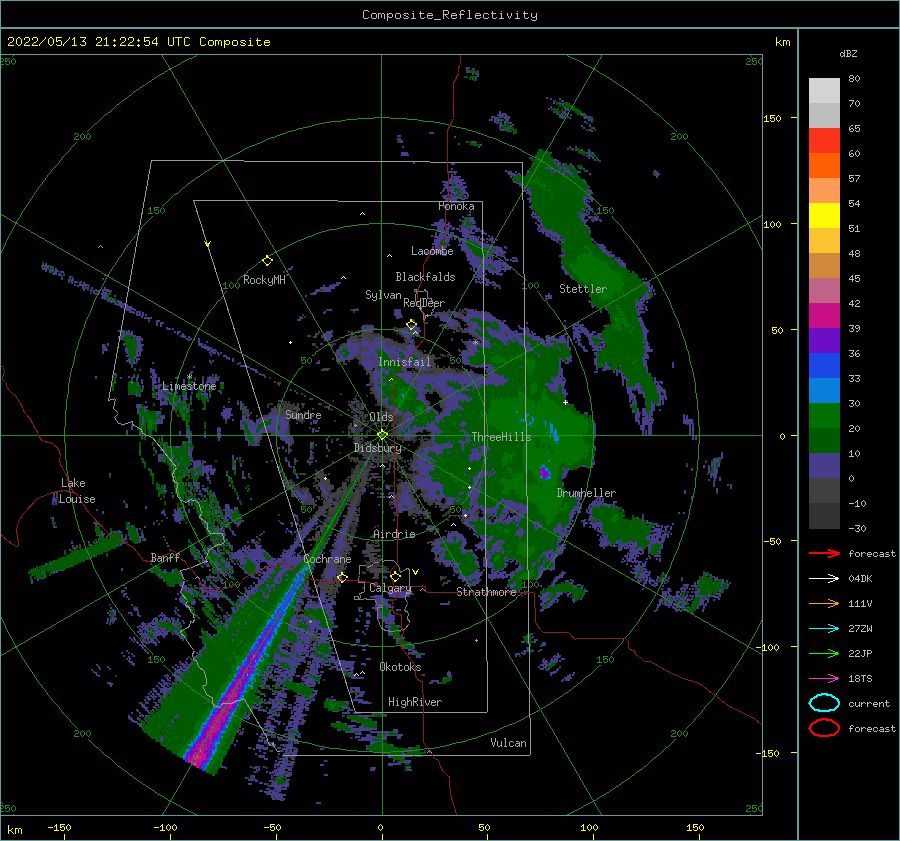Click the yellow station marker near Cochrane

click(342, 577)
